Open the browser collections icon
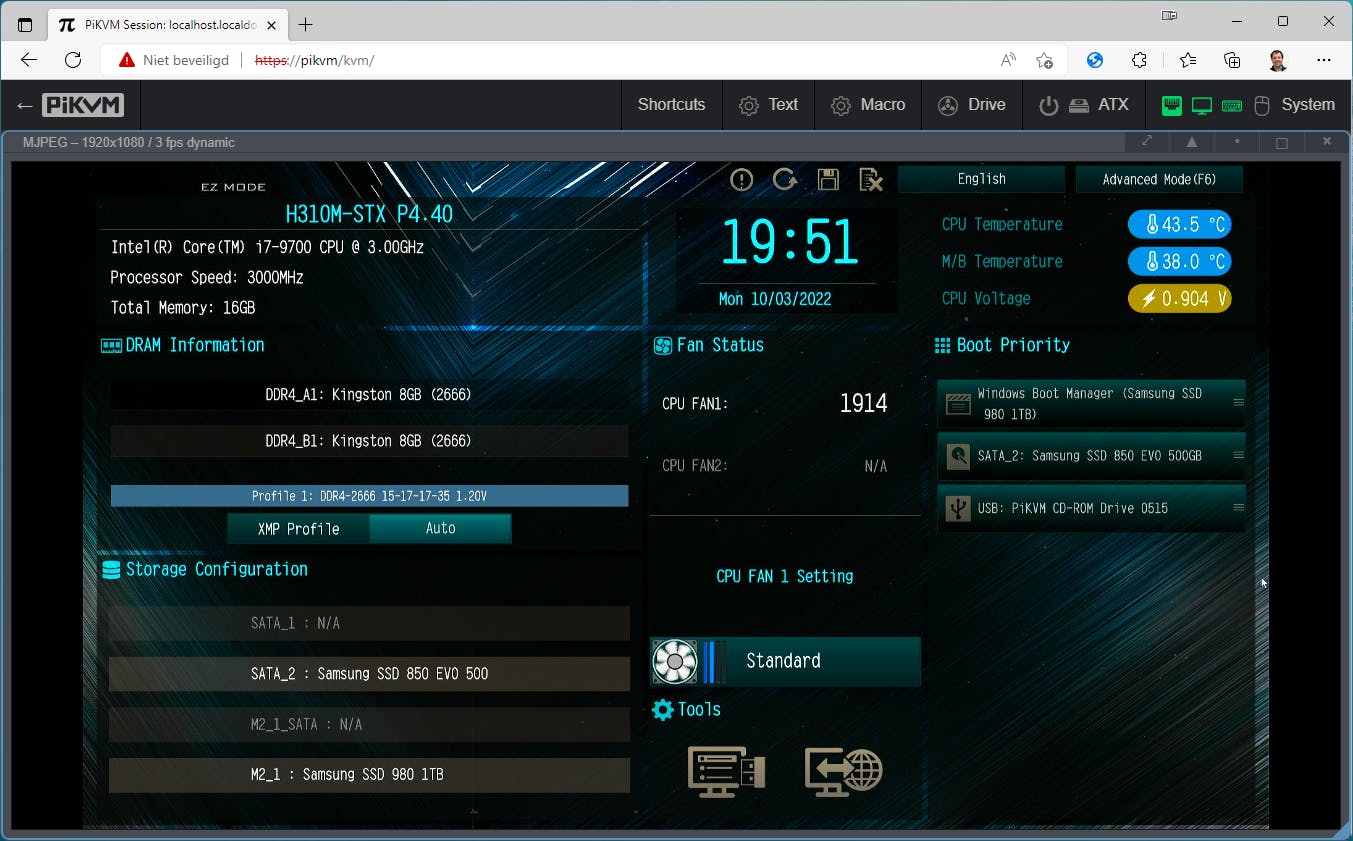 pyautogui.click(x=1232, y=60)
